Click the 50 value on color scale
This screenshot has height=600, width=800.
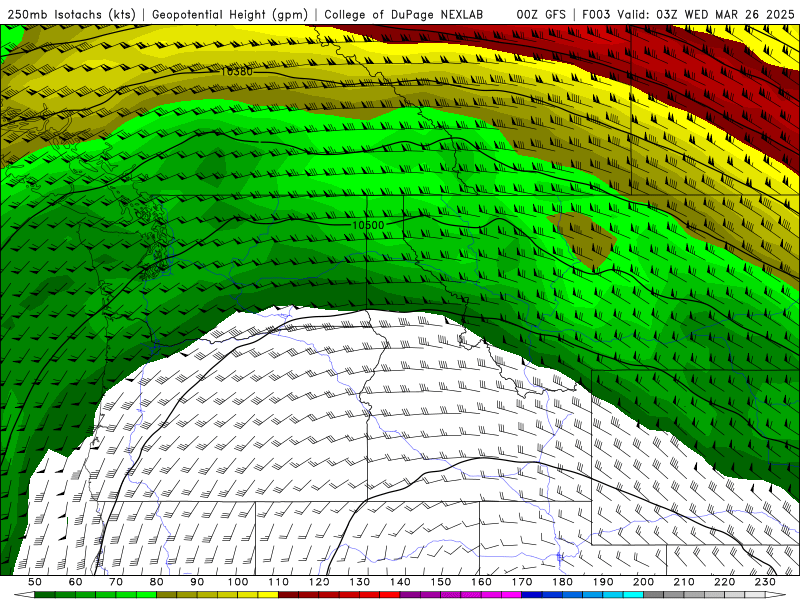pyautogui.click(x=35, y=582)
